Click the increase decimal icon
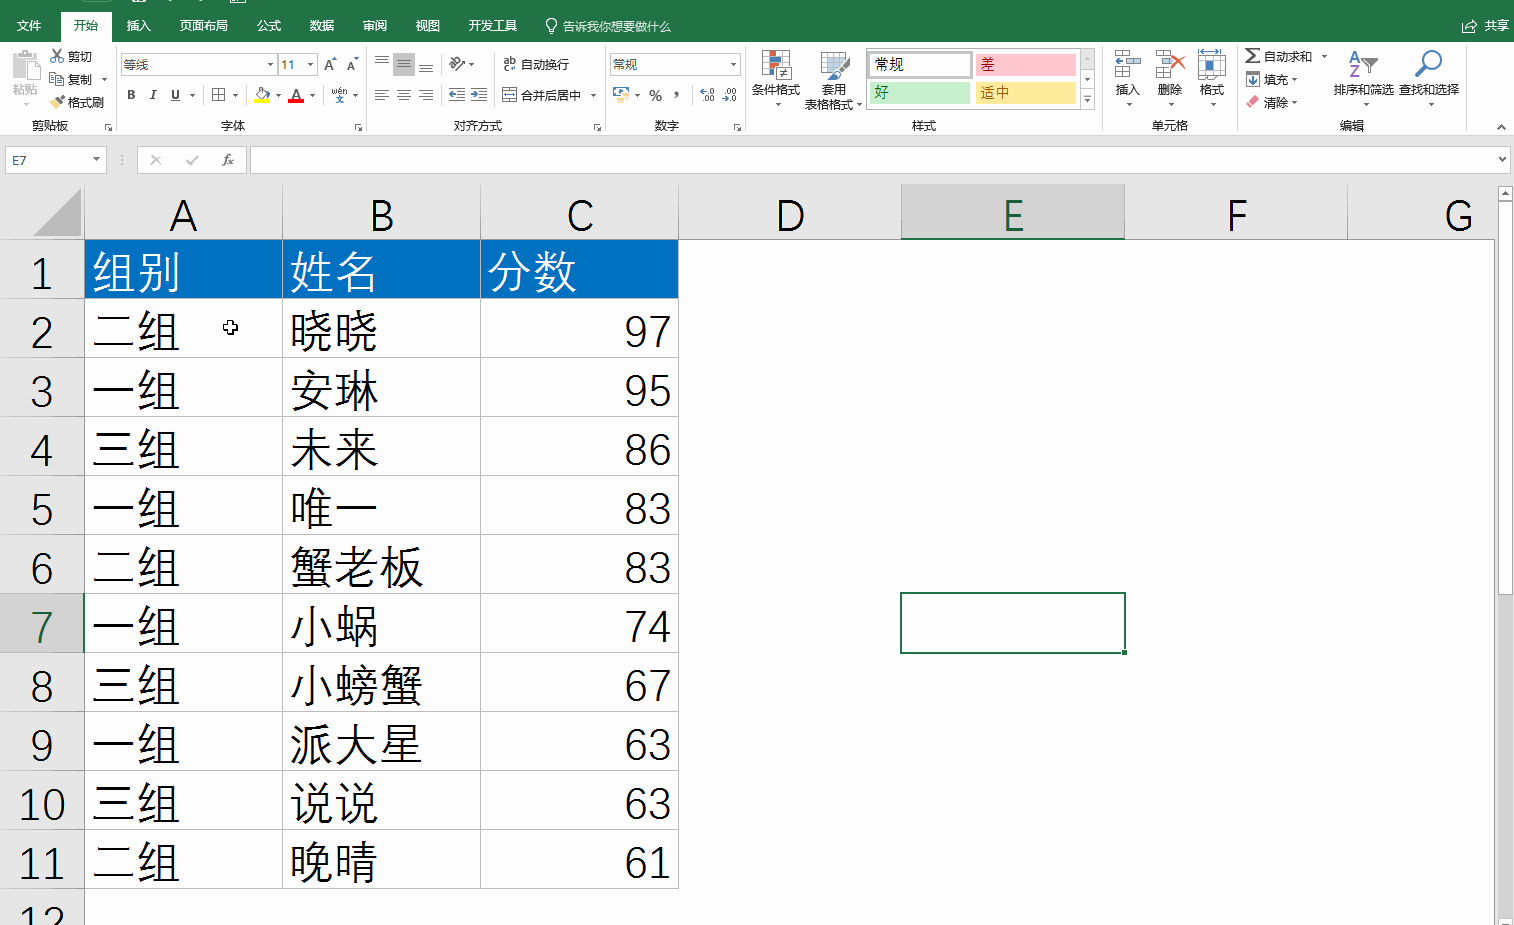This screenshot has width=1514, height=925. click(708, 95)
